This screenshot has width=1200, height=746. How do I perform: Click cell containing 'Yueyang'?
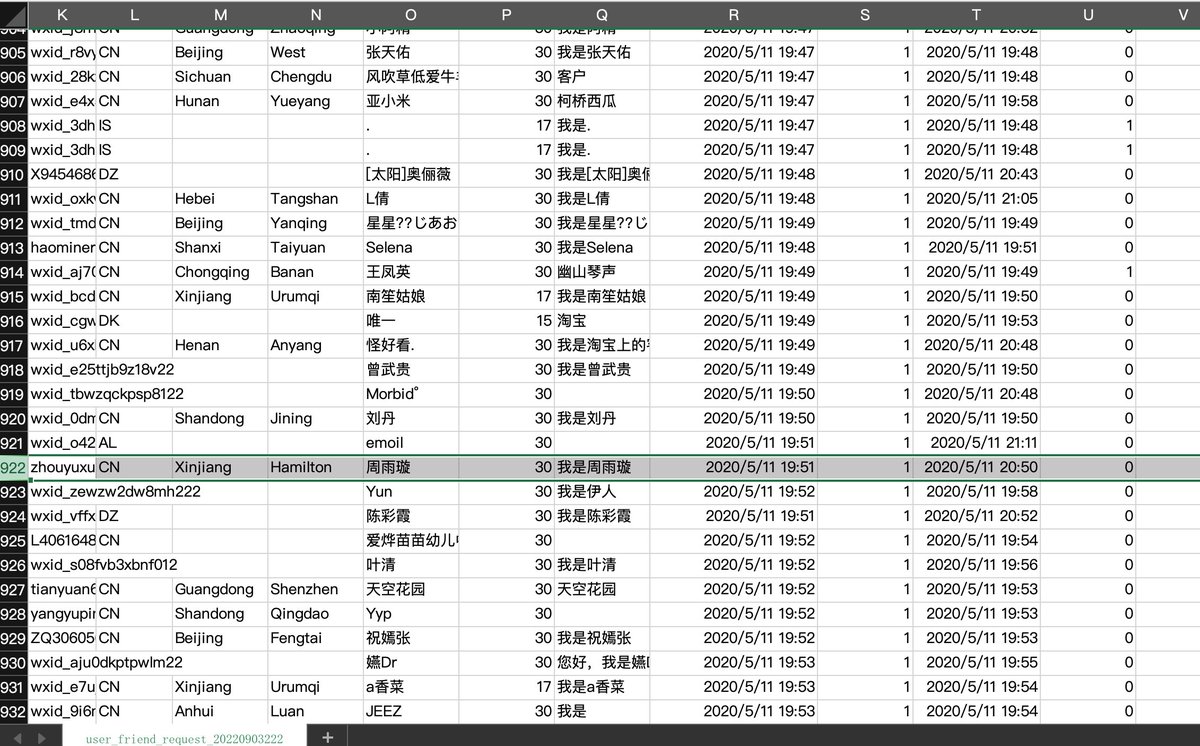316,101
